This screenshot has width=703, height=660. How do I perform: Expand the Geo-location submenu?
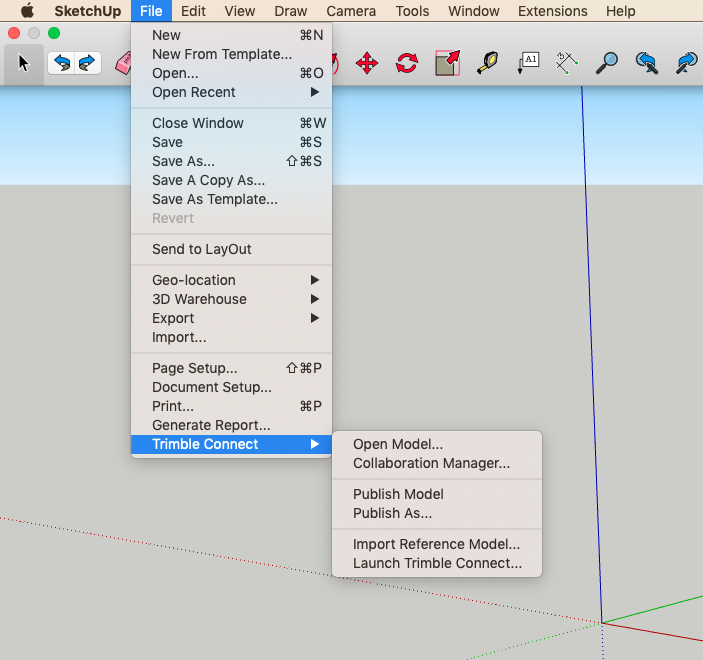231,280
